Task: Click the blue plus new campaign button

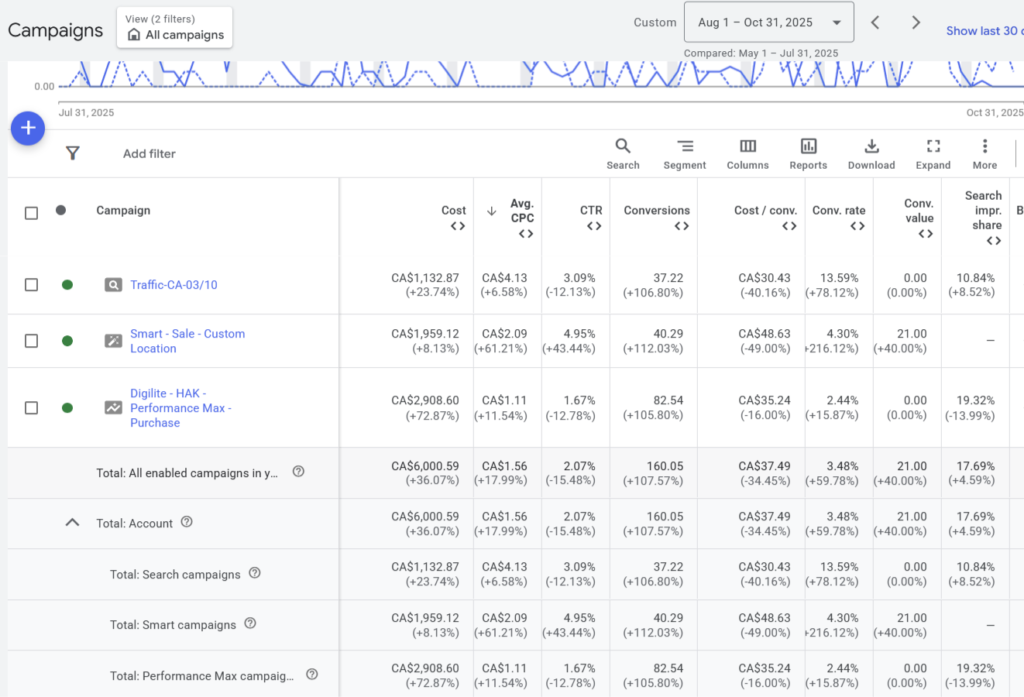Action: coord(28,128)
